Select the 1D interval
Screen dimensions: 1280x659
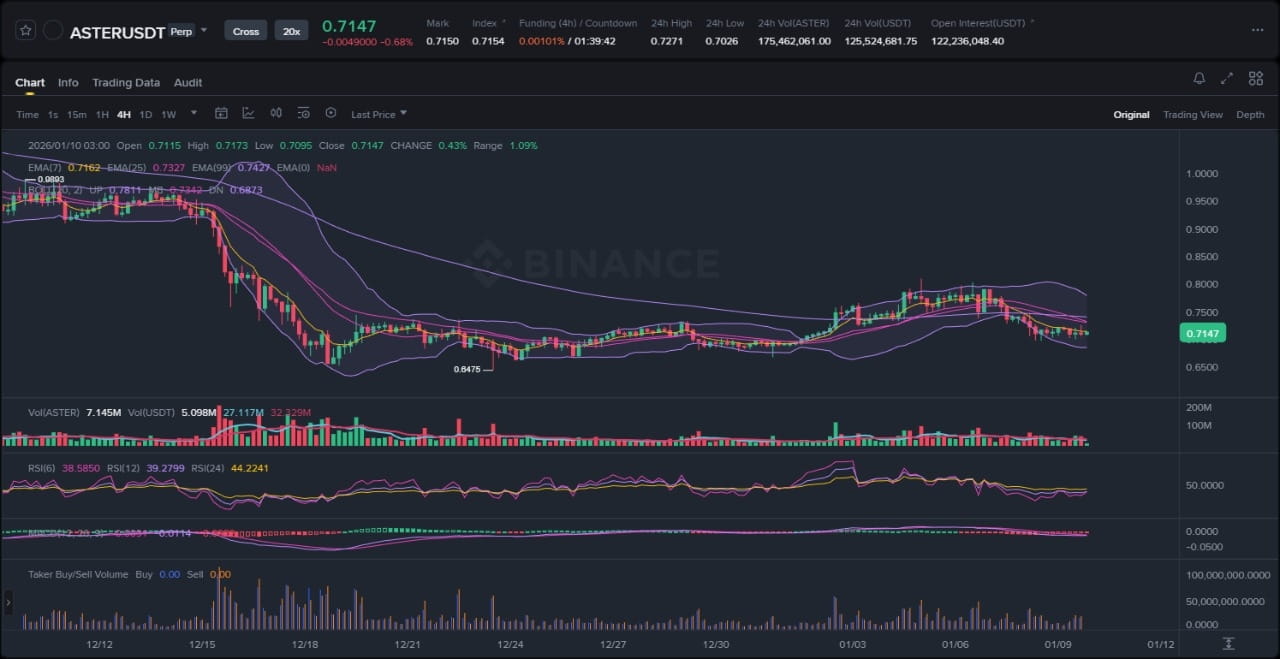coord(146,114)
